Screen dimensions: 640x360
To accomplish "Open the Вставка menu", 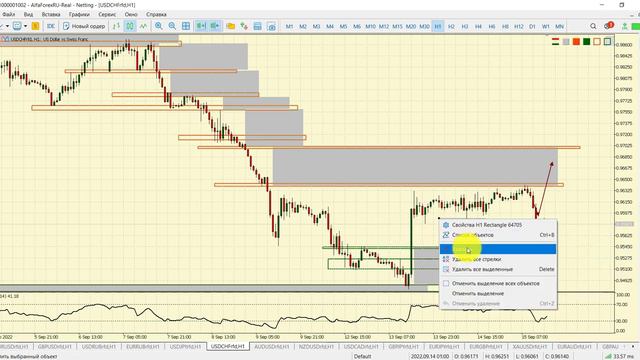I will click(x=51, y=14).
